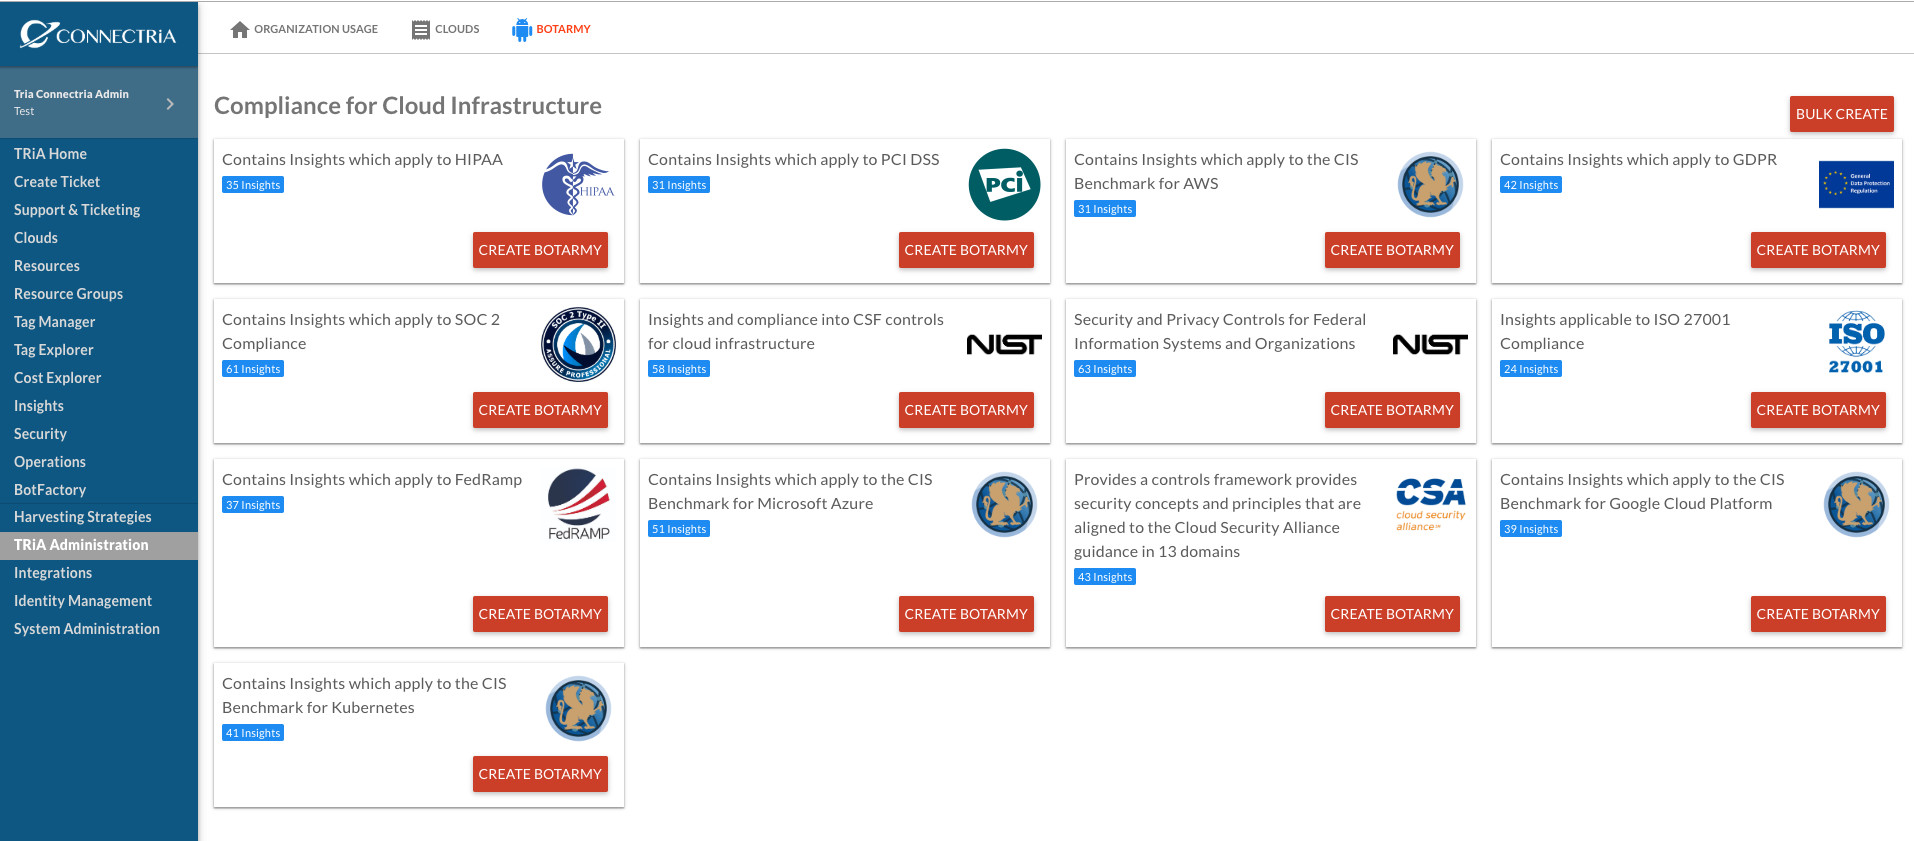The height and width of the screenshot is (841, 1914).
Task: Expand the Tria Connectria Admin account chevron
Action: pyautogui.click(x=170, y=103)
